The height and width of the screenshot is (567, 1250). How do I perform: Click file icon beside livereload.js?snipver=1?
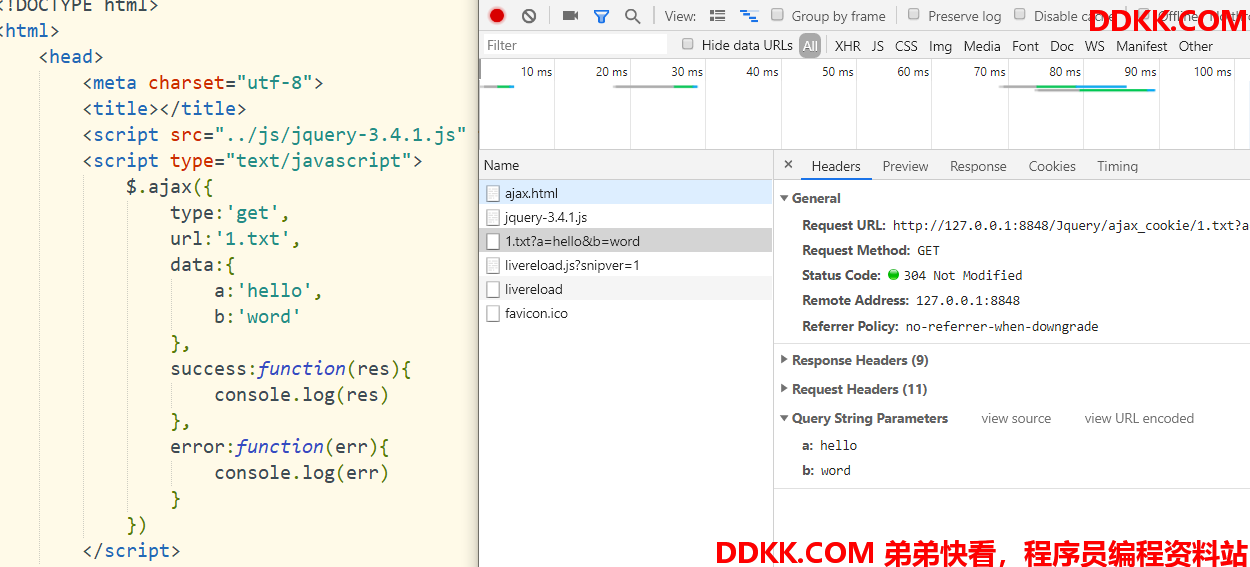(492, 265)
